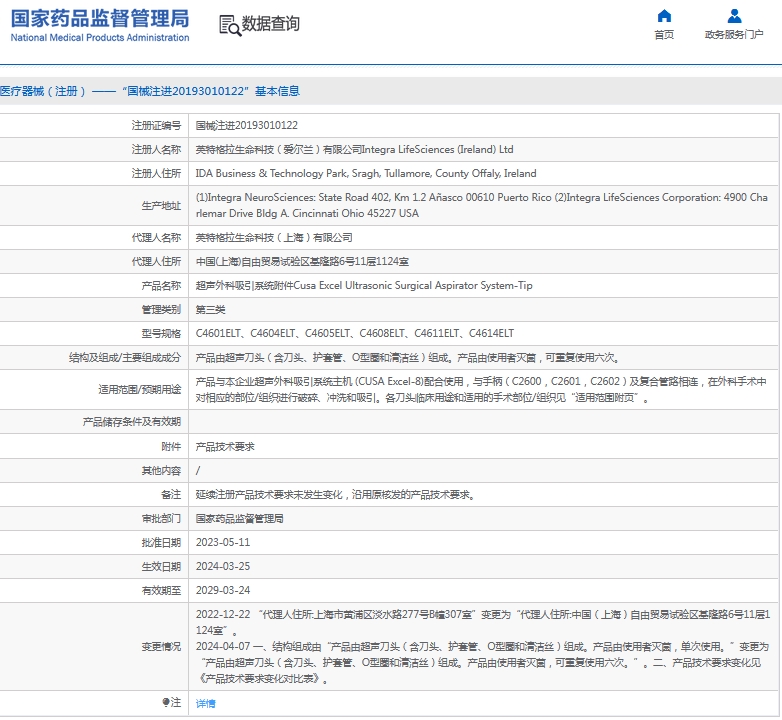Click 英特格拉生命科技（上海）有限公司 value
Screen dimensions: 782x720
274,238
